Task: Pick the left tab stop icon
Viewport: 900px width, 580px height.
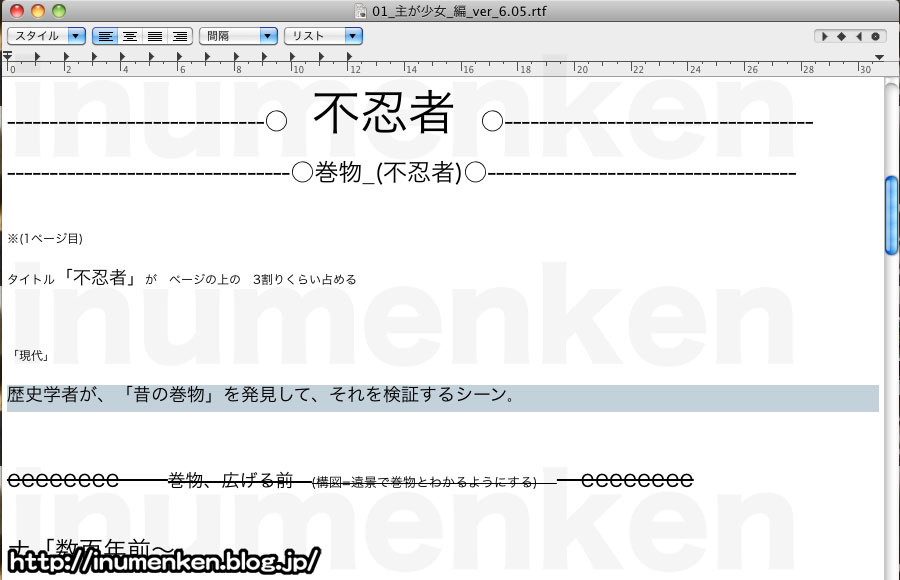Action: (824, 36)
